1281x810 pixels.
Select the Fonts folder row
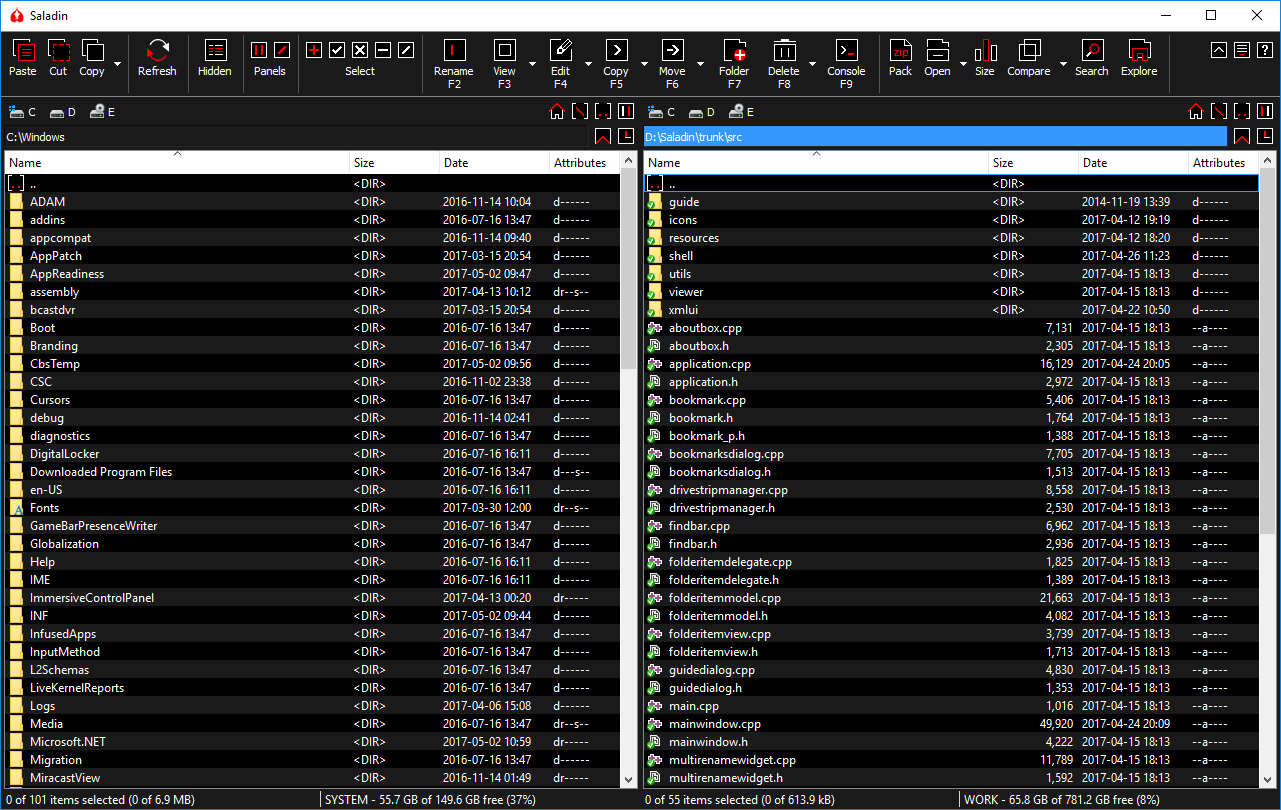click(x=313, y=508)
